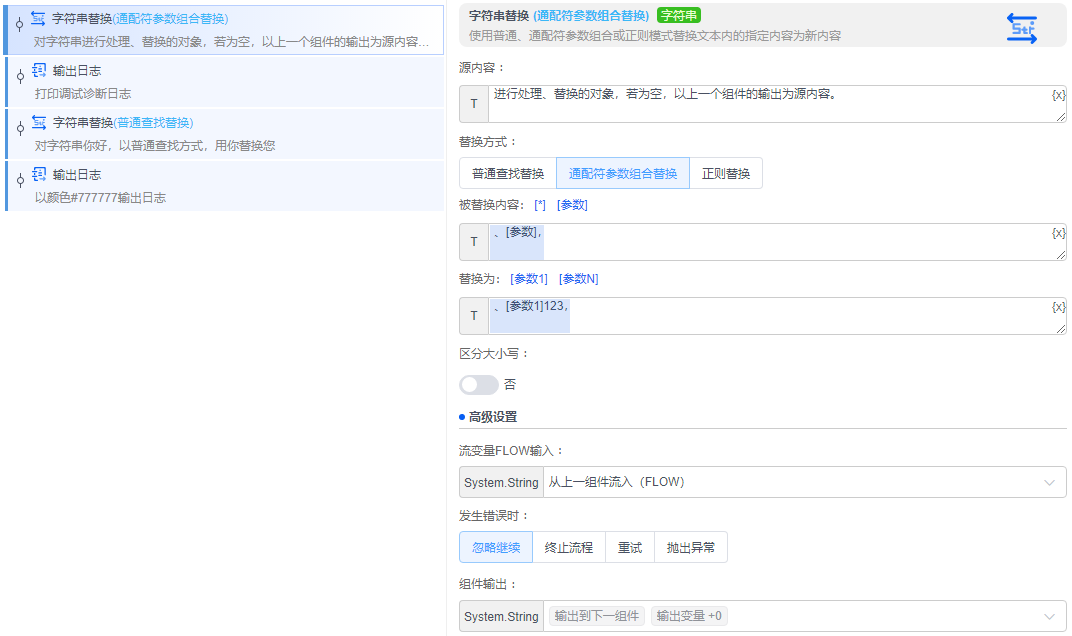Click the [*] link beside 被替换内容
This screenshot has width=1072, height=636.
(x=537, y=204)
